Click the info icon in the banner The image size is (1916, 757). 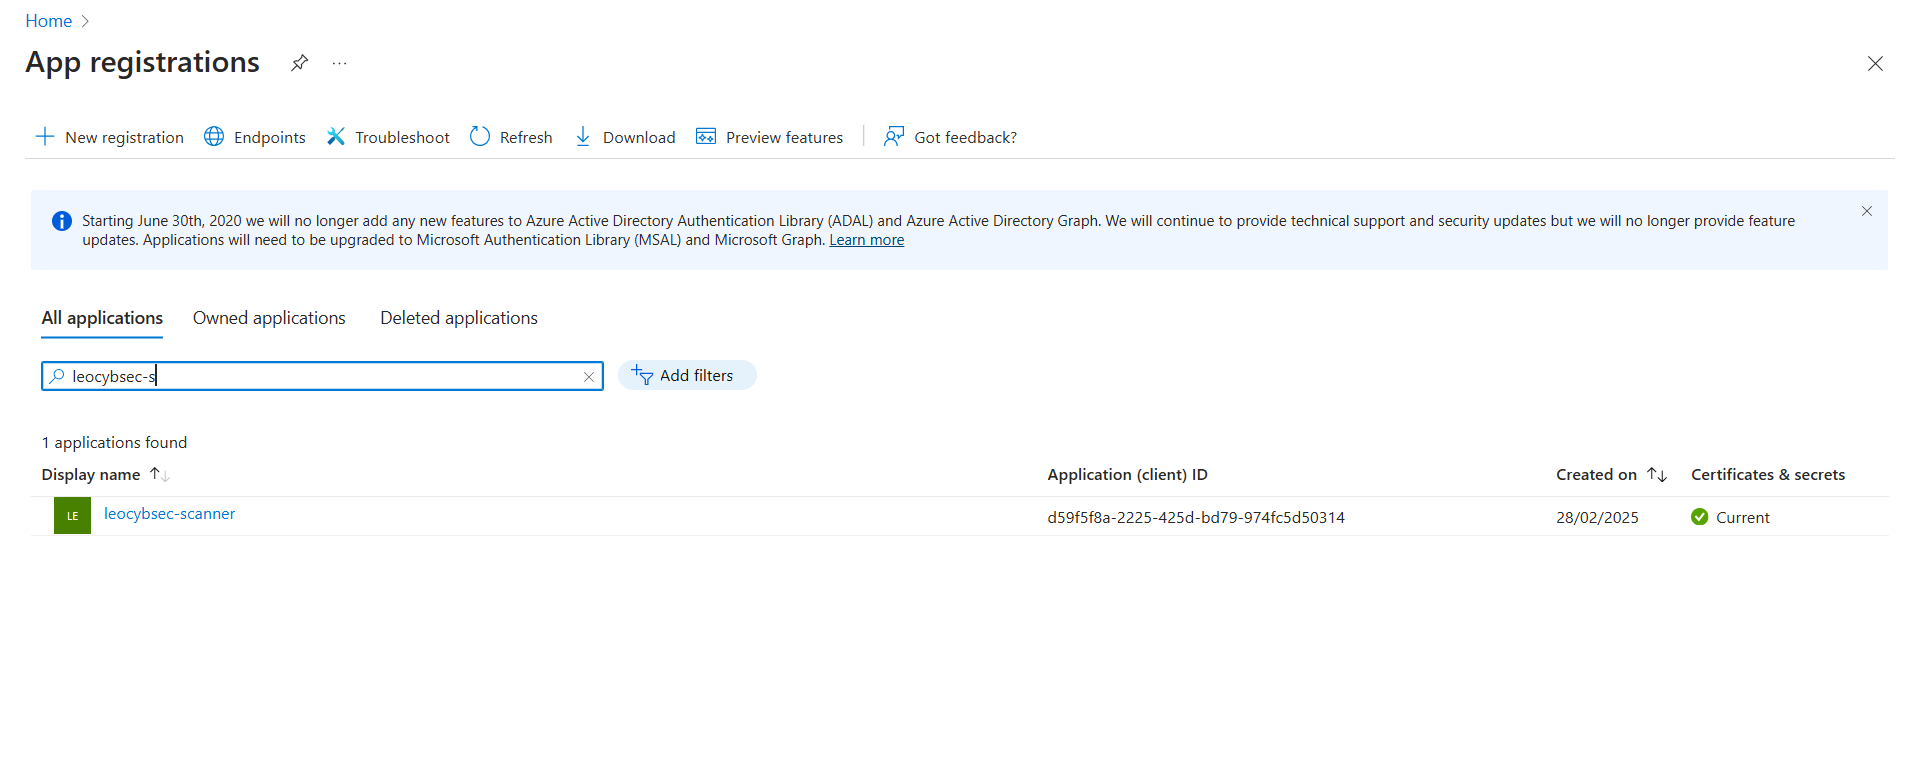[62, 221]
